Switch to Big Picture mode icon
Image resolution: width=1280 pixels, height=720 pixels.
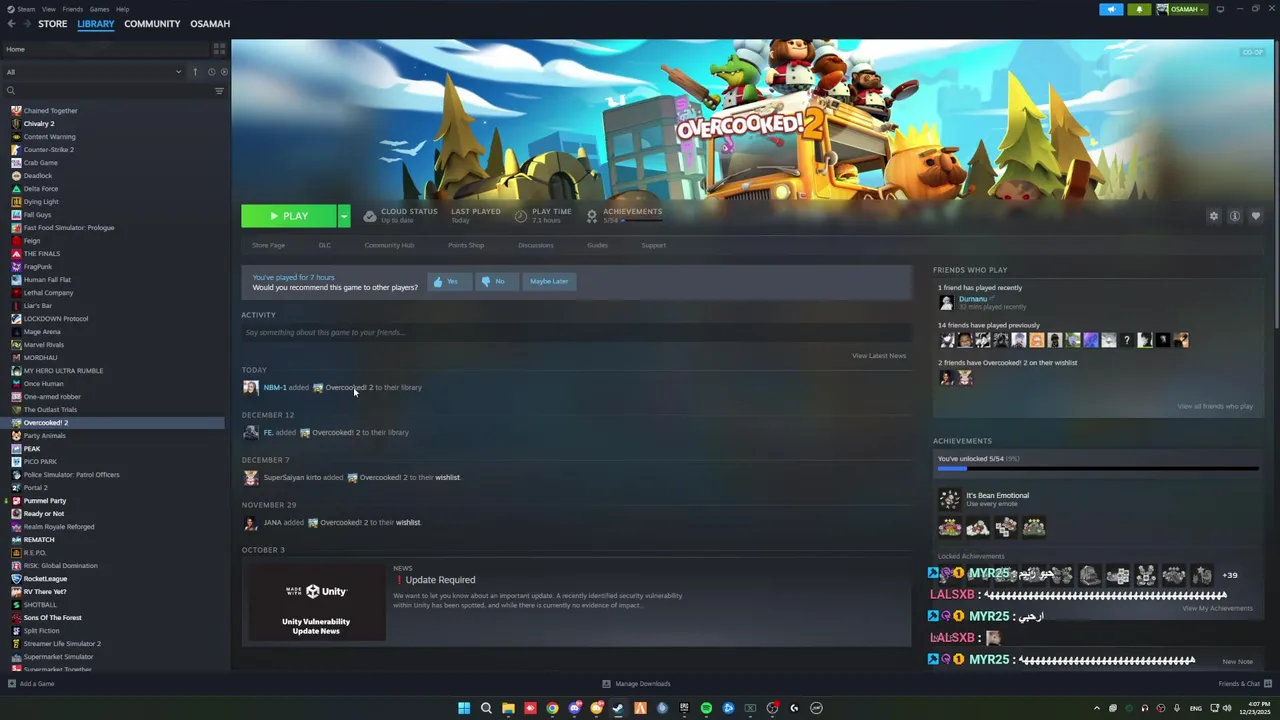(x=1220, y=9)
